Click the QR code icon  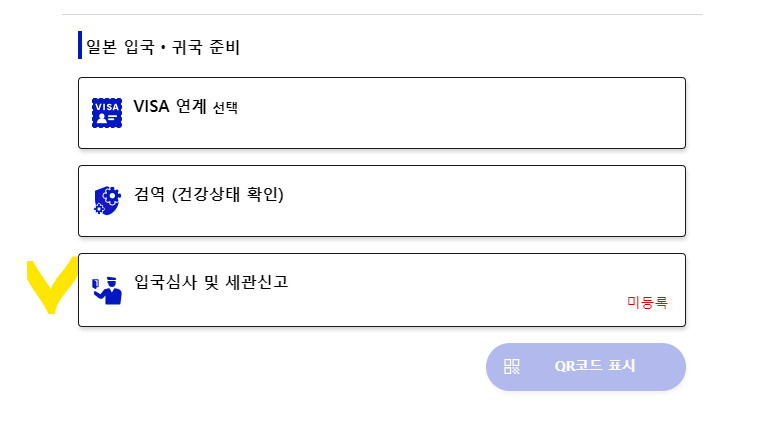tap(512, 366)
